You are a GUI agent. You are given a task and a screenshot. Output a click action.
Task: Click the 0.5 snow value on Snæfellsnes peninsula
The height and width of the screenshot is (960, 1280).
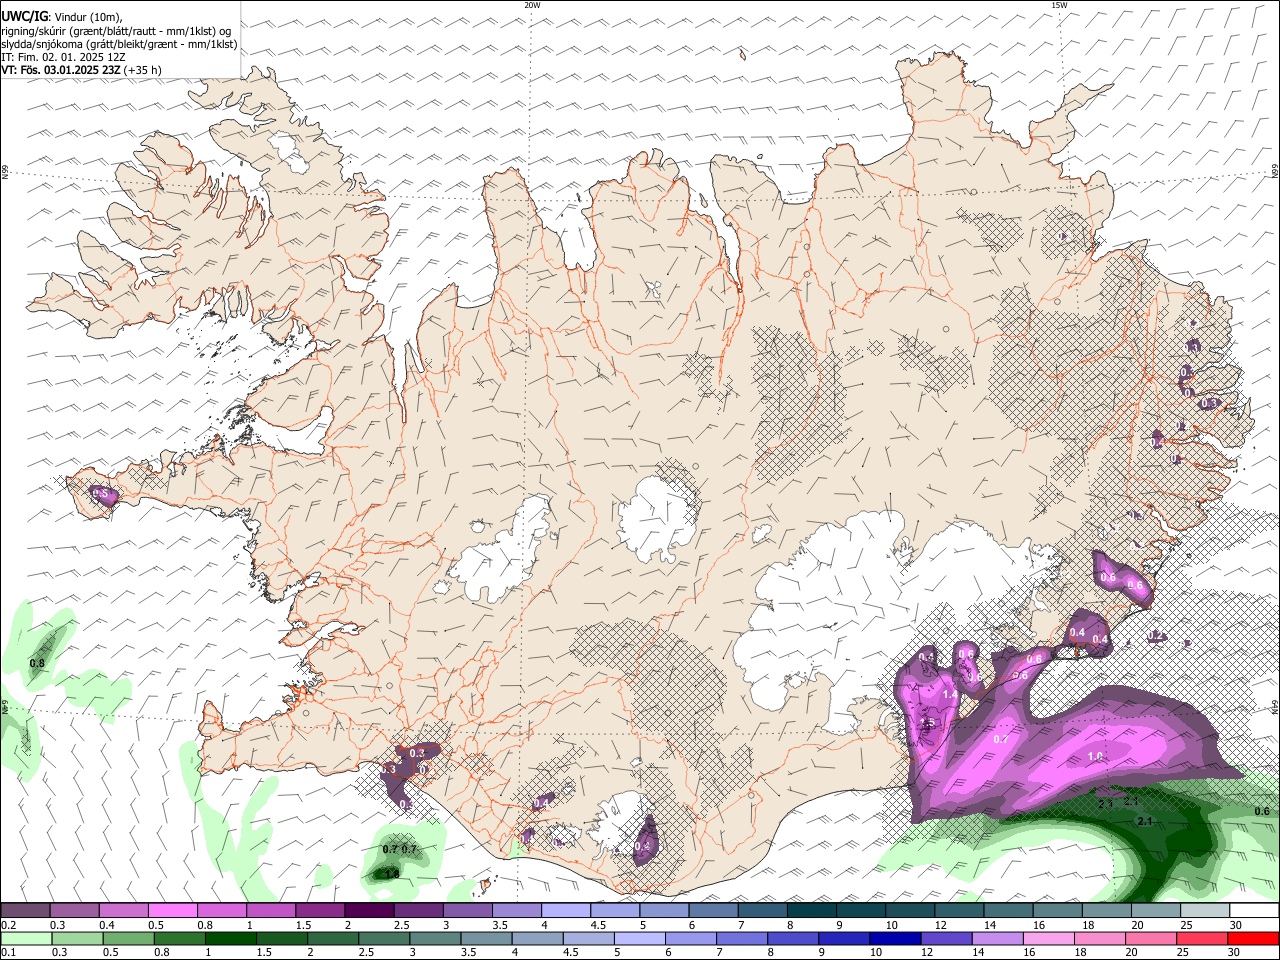pos(99,494)
